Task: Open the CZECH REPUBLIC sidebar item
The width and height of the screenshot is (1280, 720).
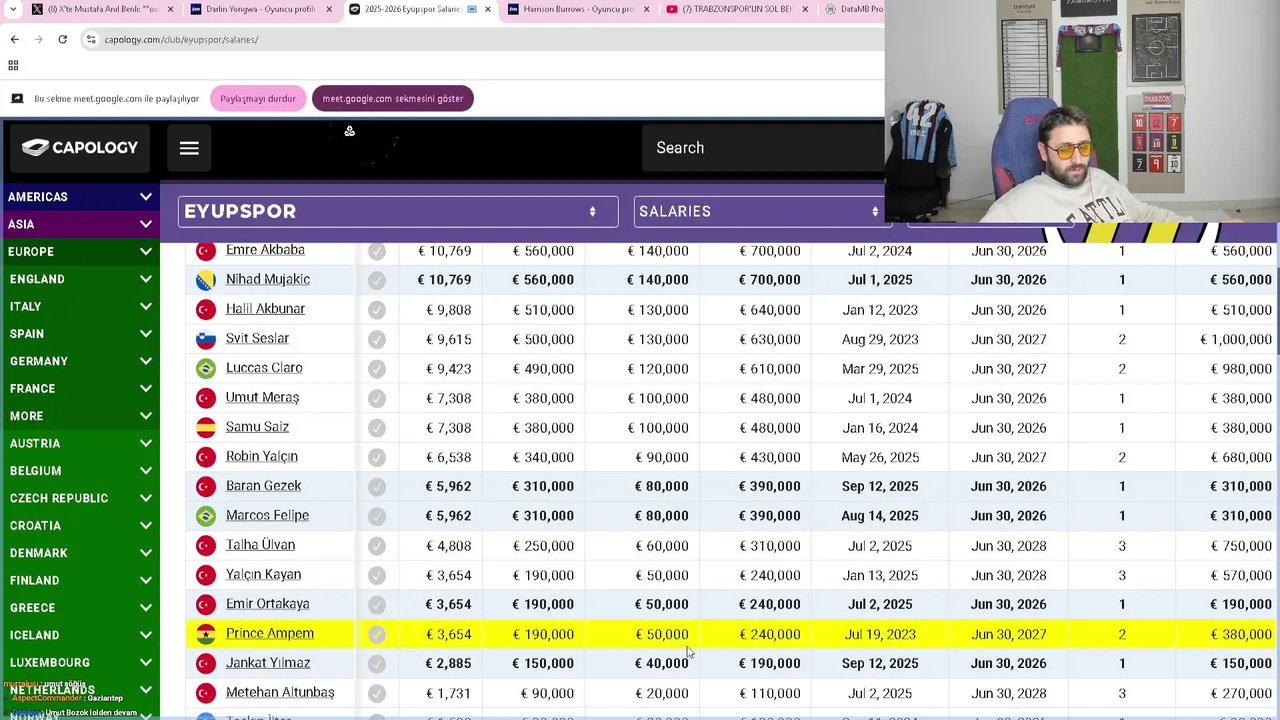Action: (x=80, y=498)
